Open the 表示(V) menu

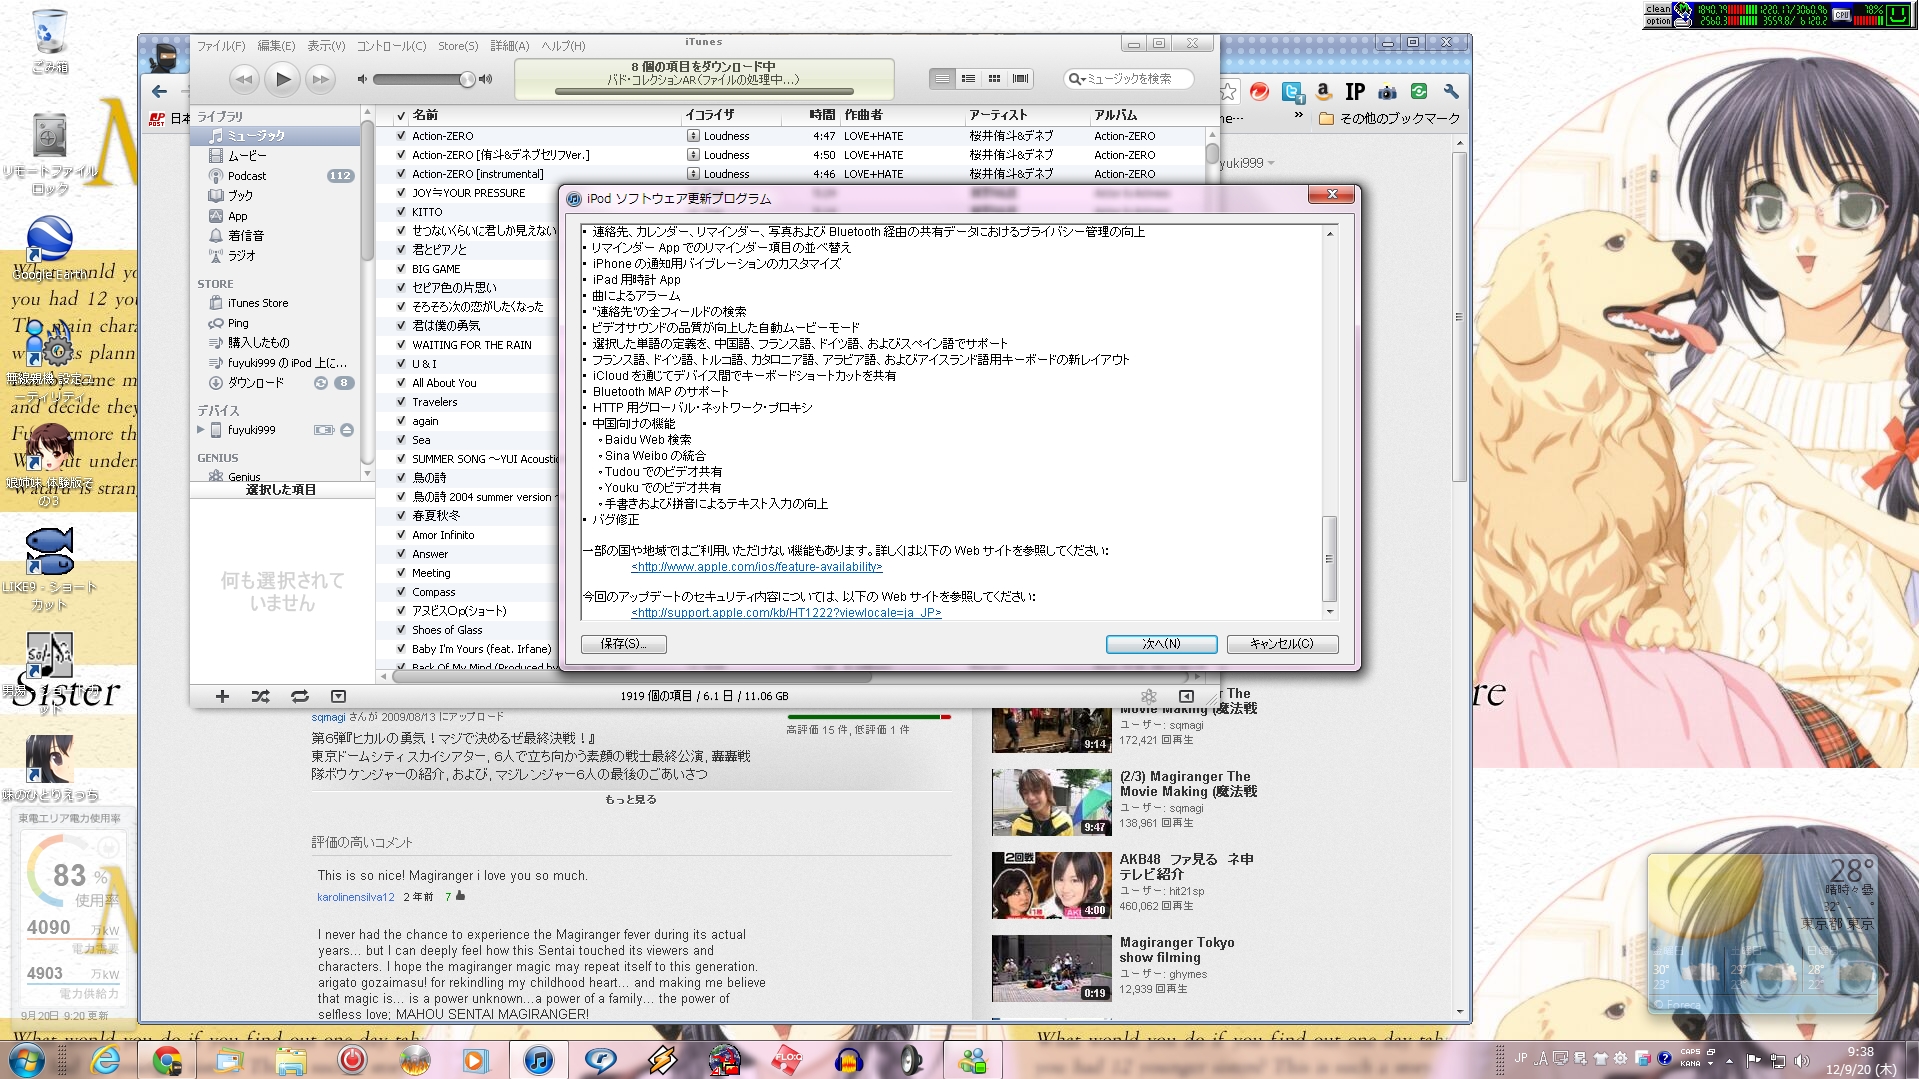(x=326, y=46)
